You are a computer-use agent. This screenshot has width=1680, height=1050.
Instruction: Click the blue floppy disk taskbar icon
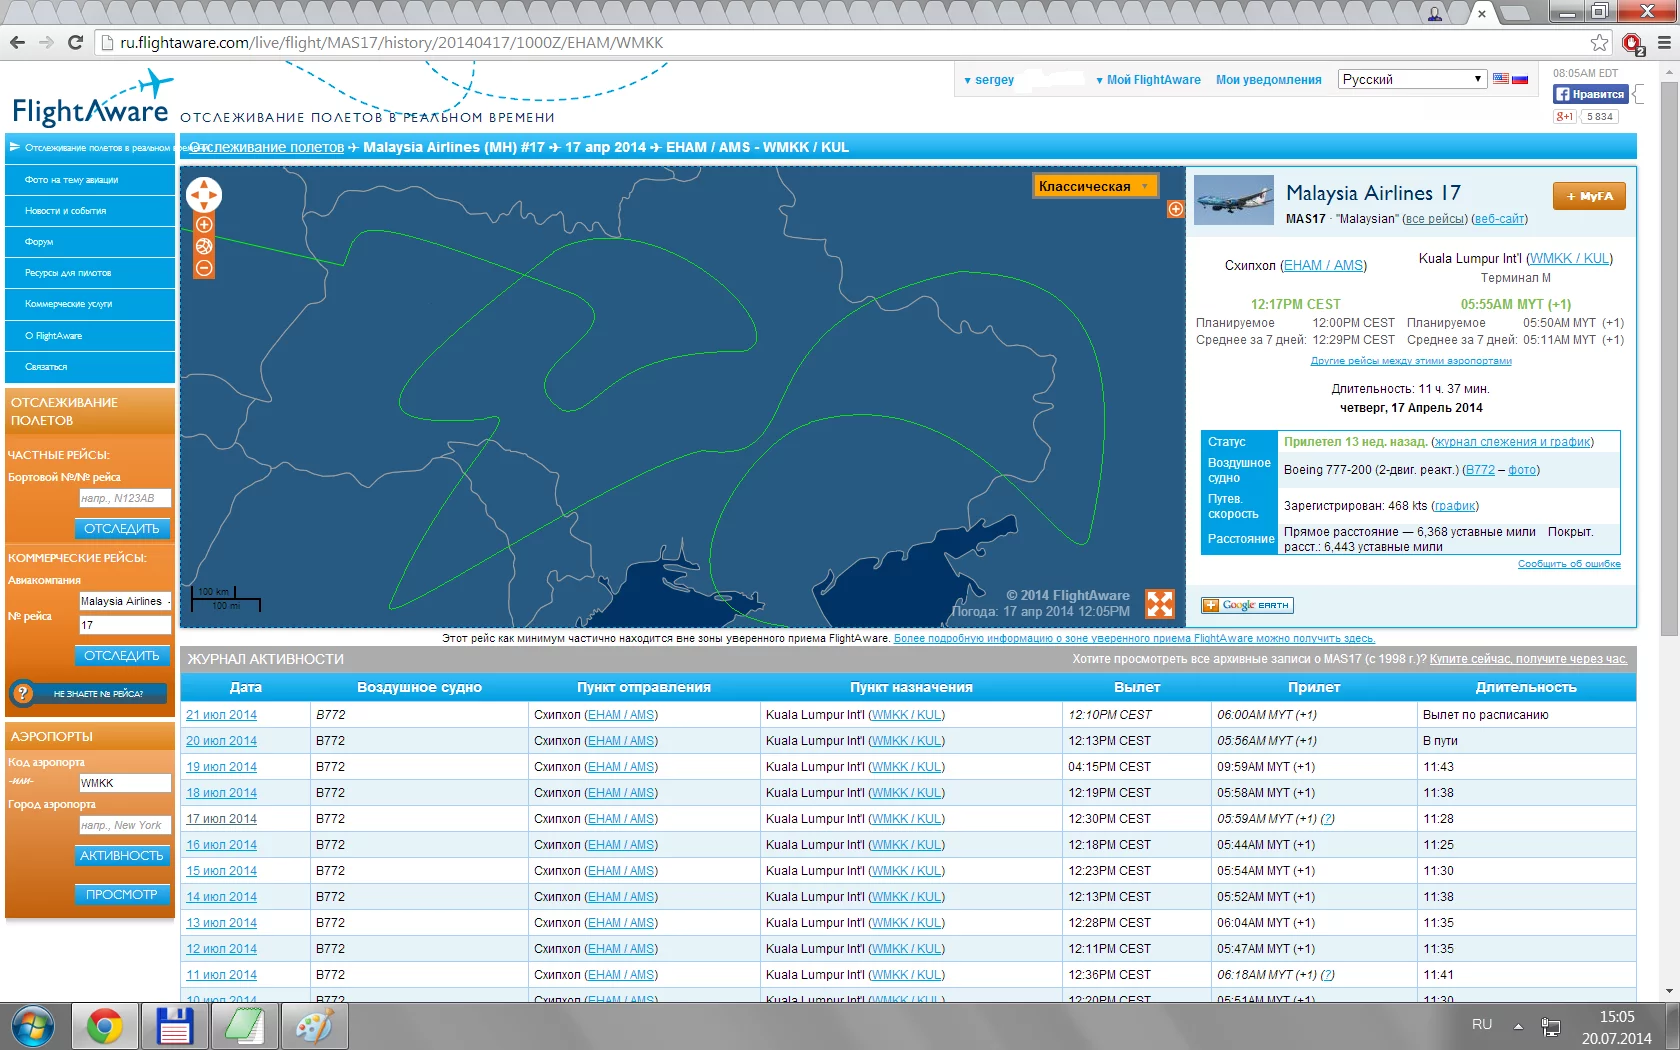tap(174, 1027)
